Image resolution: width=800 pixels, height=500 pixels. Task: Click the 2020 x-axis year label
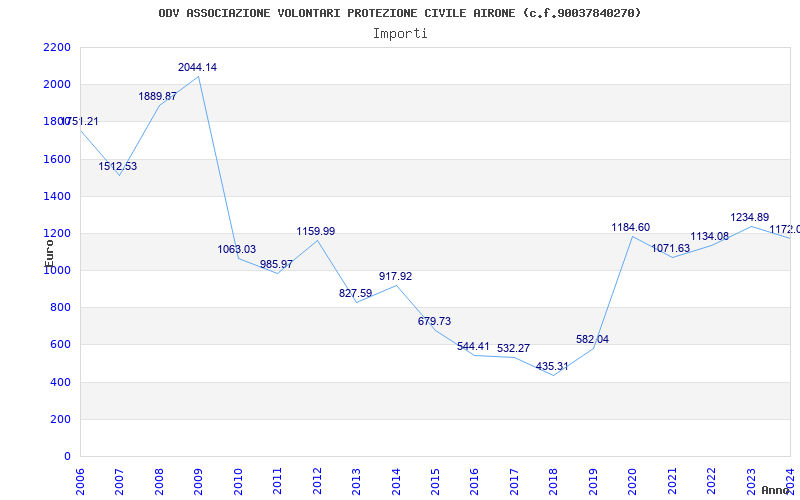[633, 482]
